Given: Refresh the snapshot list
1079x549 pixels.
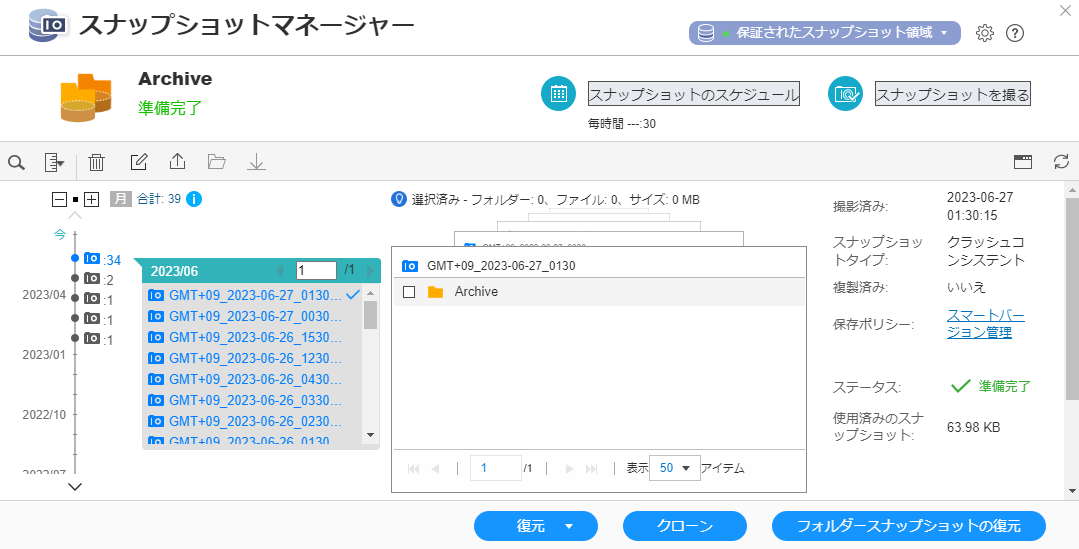Looking at the screenshot, I should pos(1061,162).
